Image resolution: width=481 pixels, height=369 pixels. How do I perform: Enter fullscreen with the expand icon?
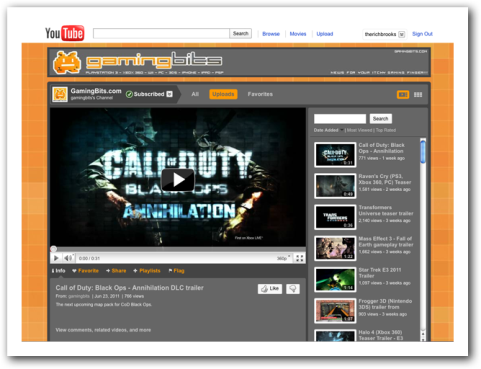[x=299, y=258]
